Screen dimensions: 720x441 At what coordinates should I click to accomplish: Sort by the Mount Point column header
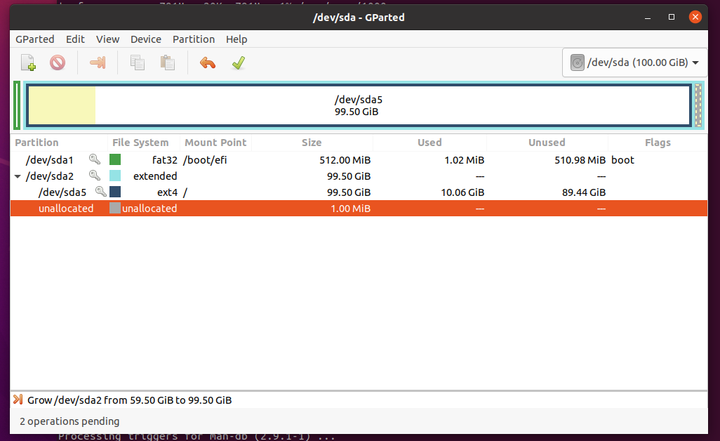216,142
